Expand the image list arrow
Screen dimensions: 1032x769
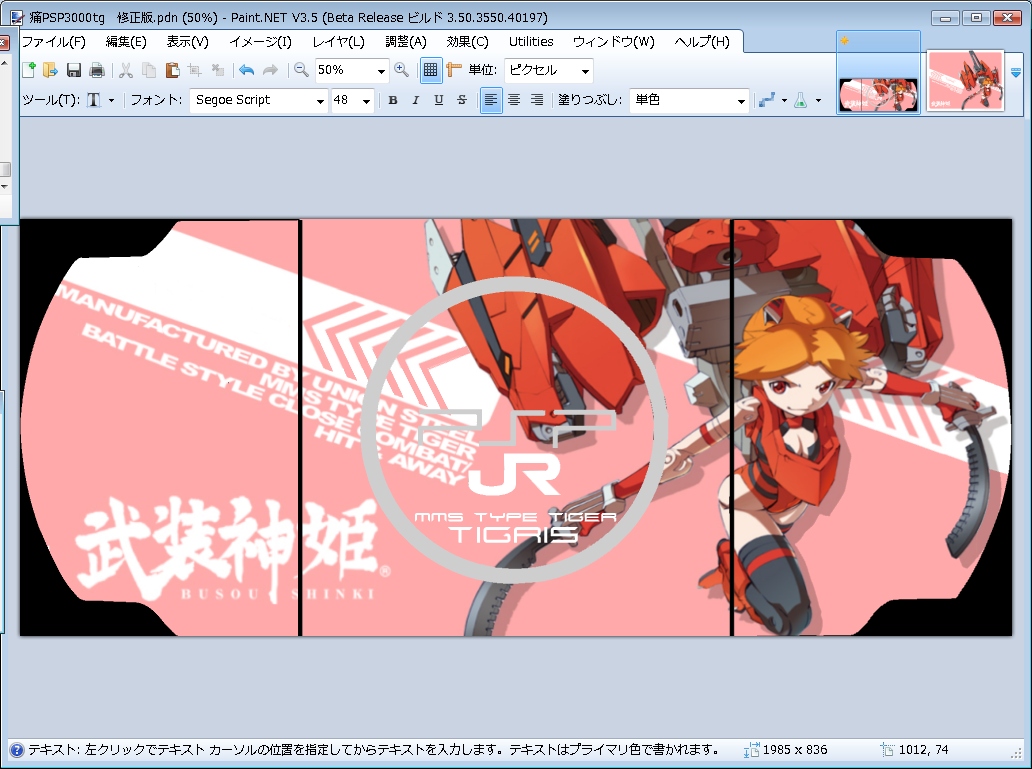click(1016, 72)
